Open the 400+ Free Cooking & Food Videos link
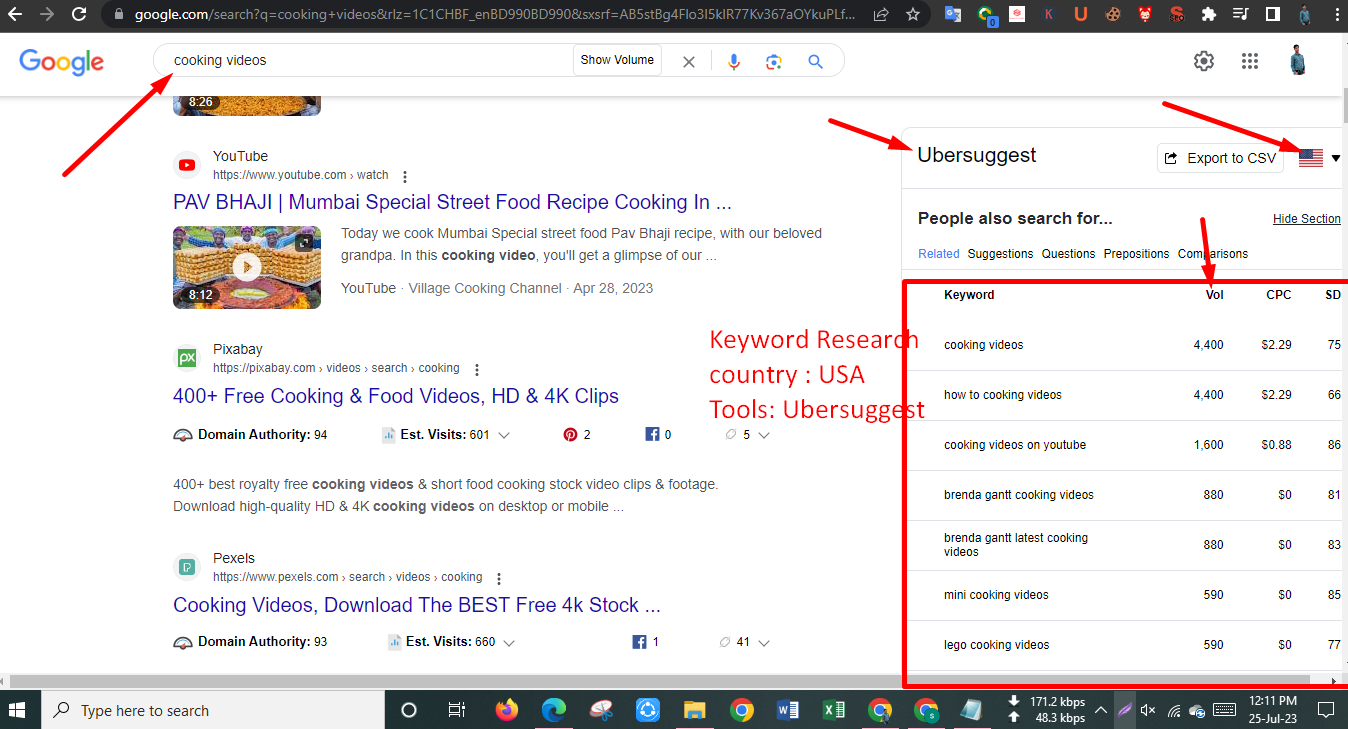 click(396, 396)
